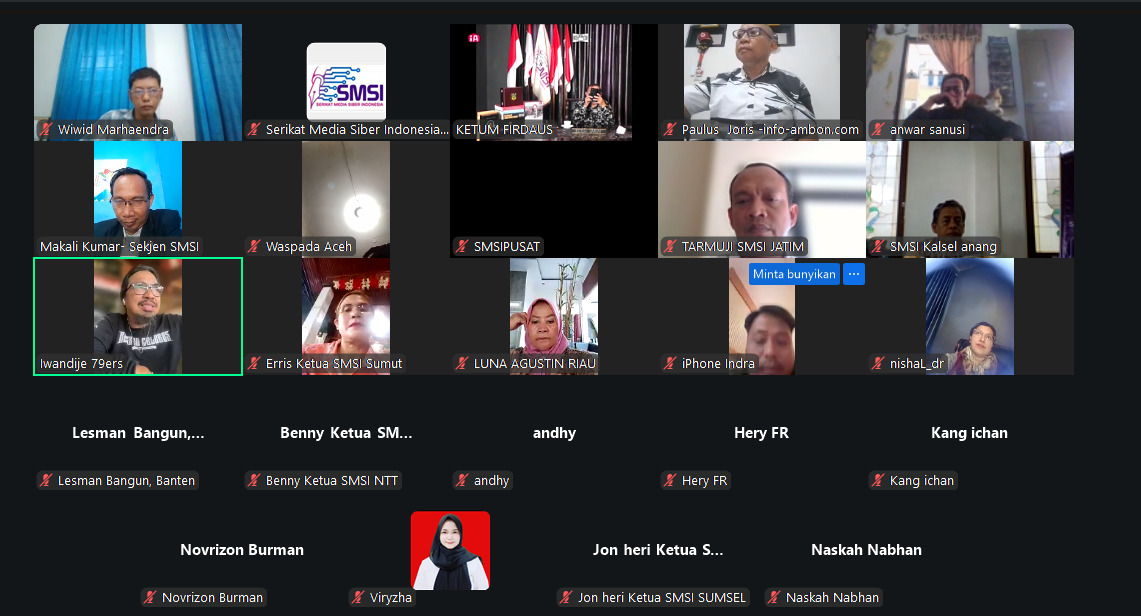1141x616 pixels.
Task: Click Viryzha's profile photo
Action: [x=450, y=549]
